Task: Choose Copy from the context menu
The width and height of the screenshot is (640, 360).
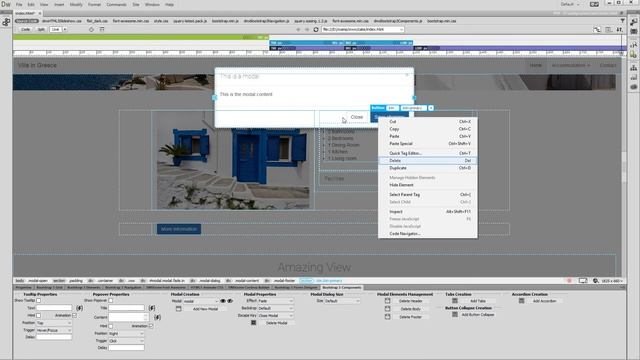Action: tap(427, 129)
